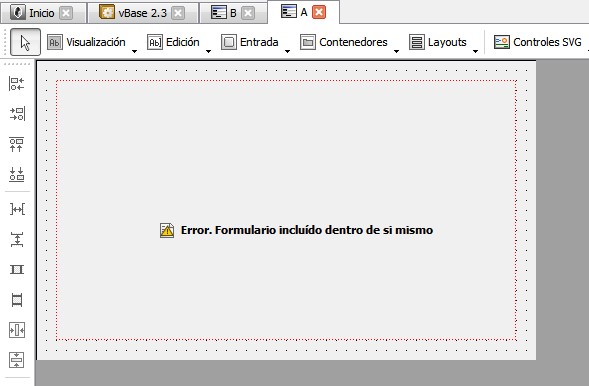Select the arrow pointer tool
Image resolution: width=589 pixels, height=386 pixels.
coord(25,42)
